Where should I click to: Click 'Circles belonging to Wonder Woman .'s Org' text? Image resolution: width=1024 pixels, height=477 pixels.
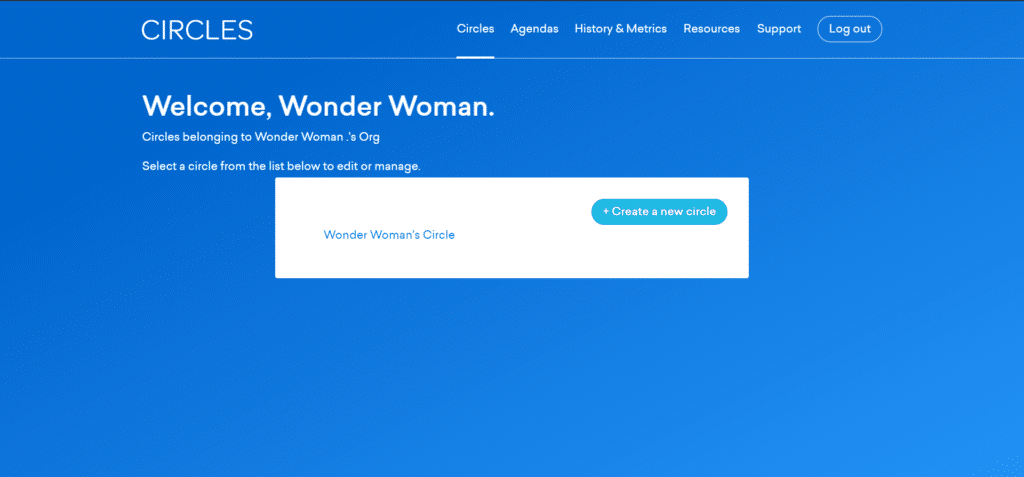(x=261, y=137)
